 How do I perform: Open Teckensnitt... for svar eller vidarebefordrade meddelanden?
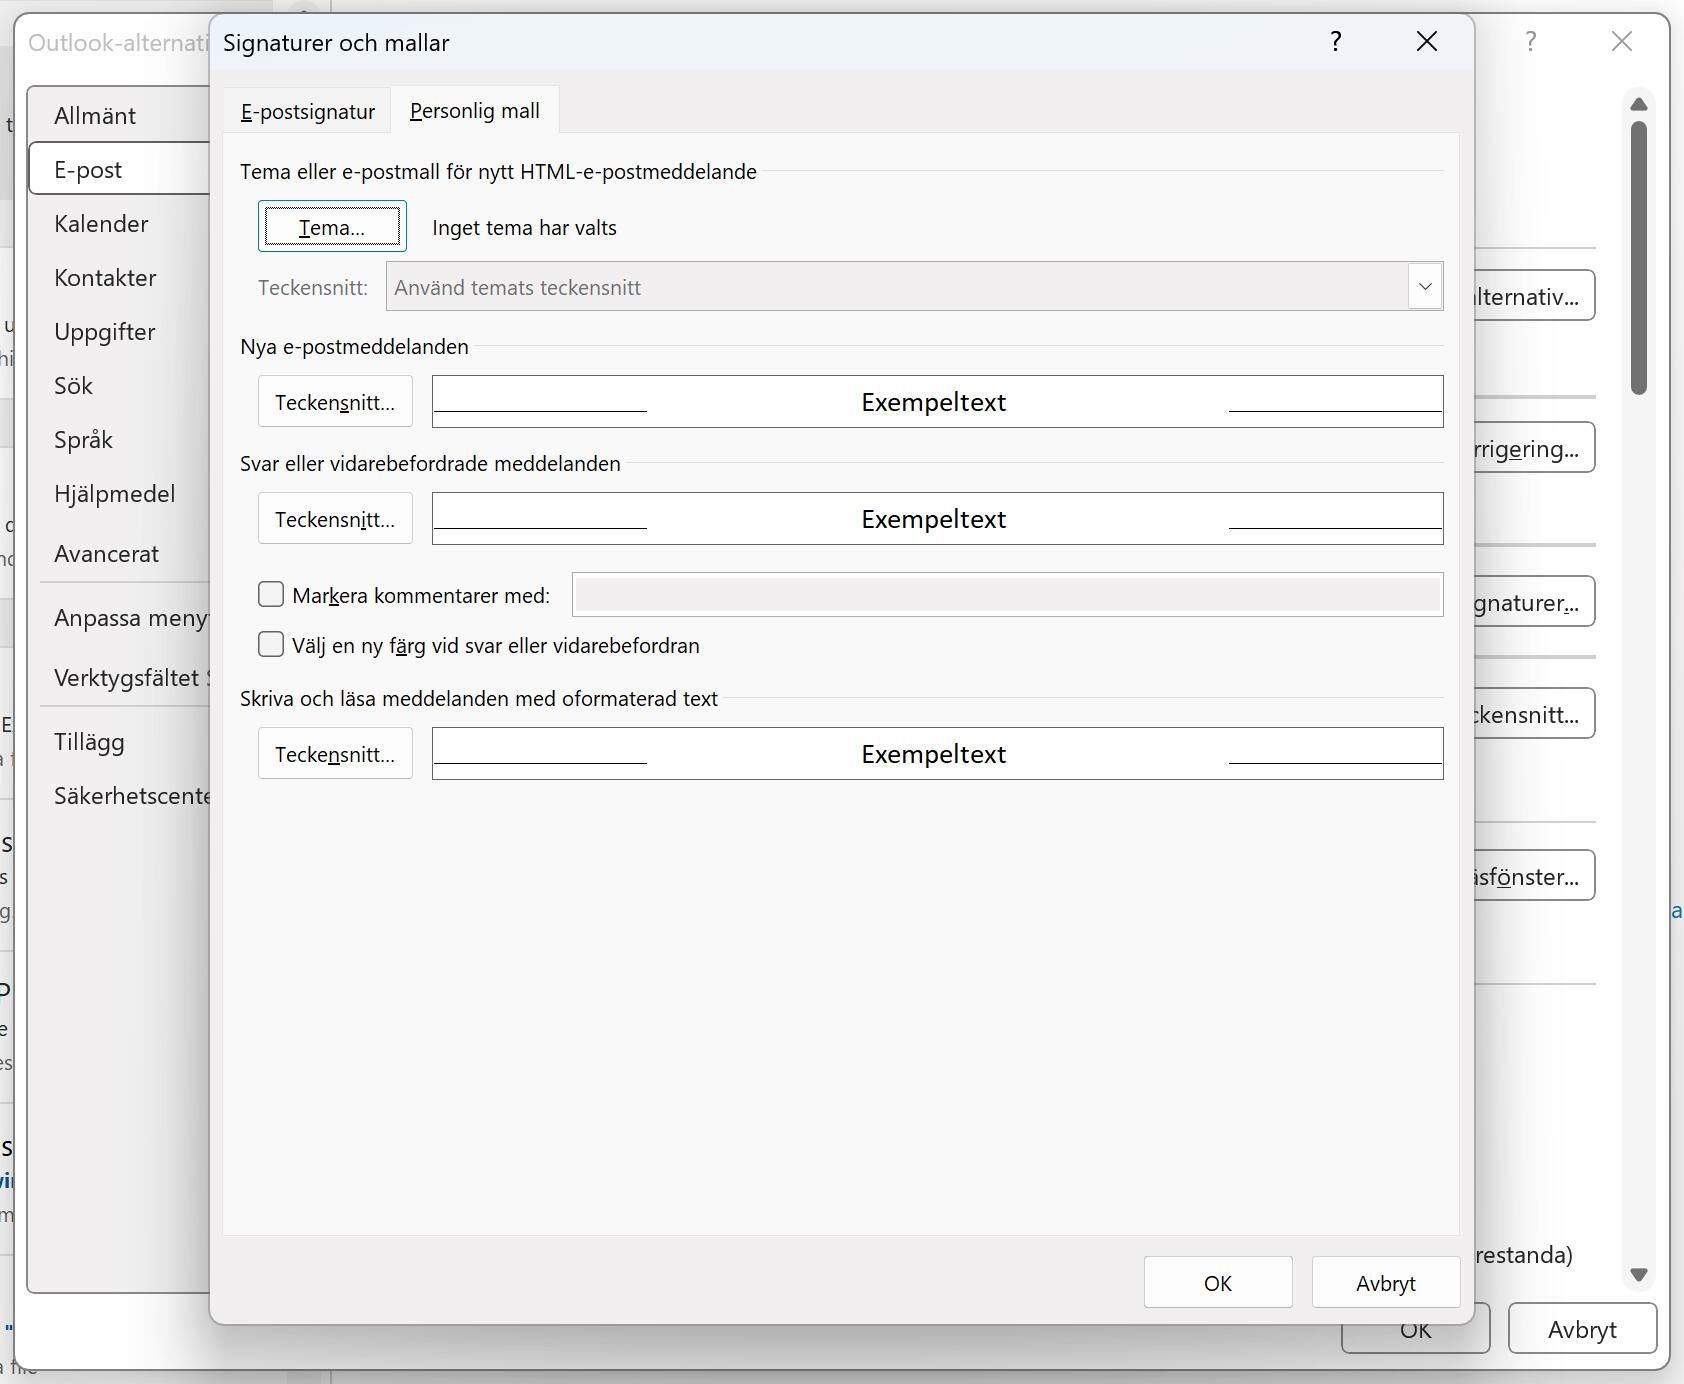[x=334, y=518]
